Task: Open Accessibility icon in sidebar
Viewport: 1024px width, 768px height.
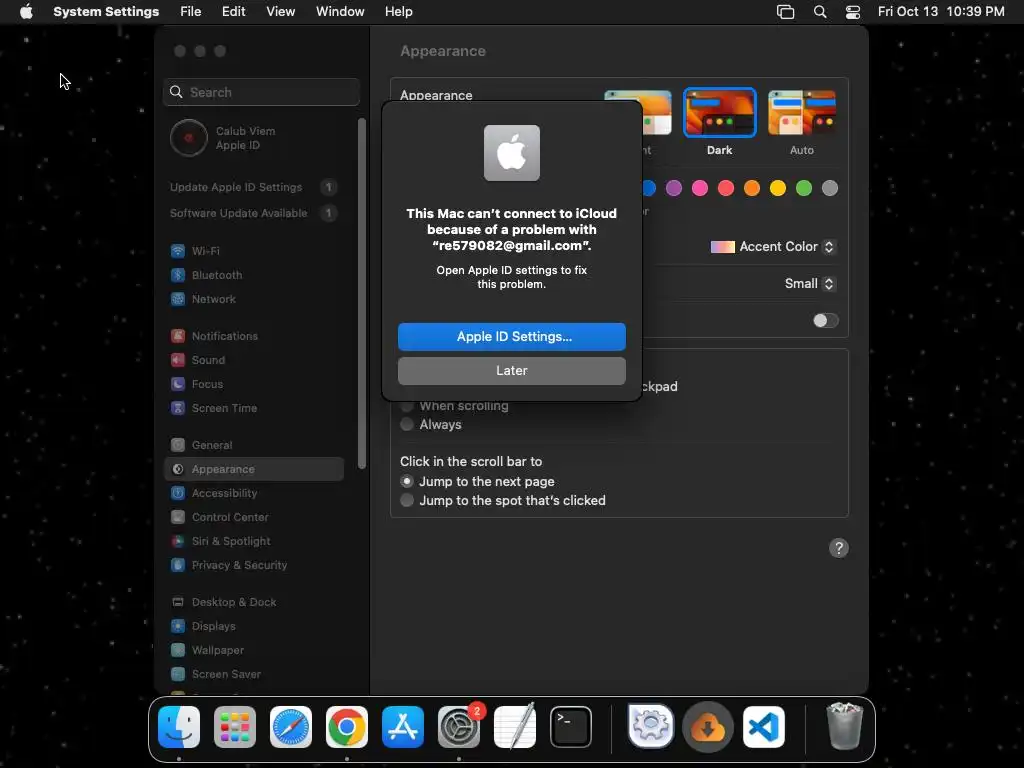Action: 178,493
